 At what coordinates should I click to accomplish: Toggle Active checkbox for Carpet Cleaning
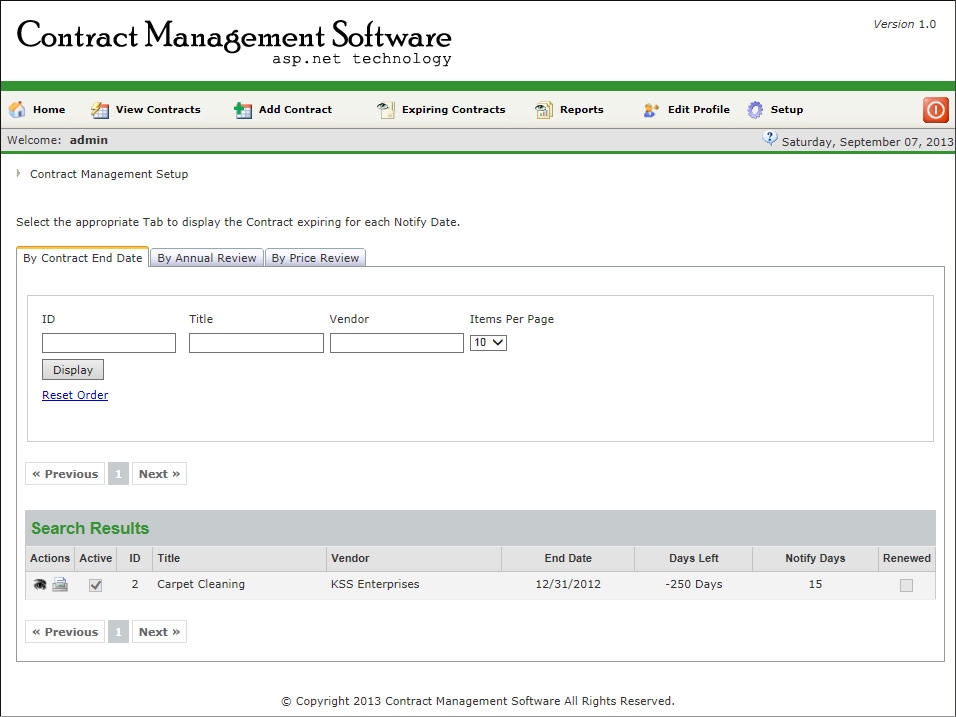tap(96, 585)
